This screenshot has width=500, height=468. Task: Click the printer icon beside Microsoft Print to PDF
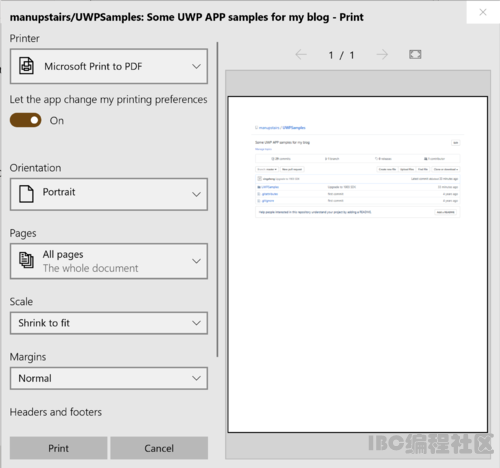[x=26, y=66]
